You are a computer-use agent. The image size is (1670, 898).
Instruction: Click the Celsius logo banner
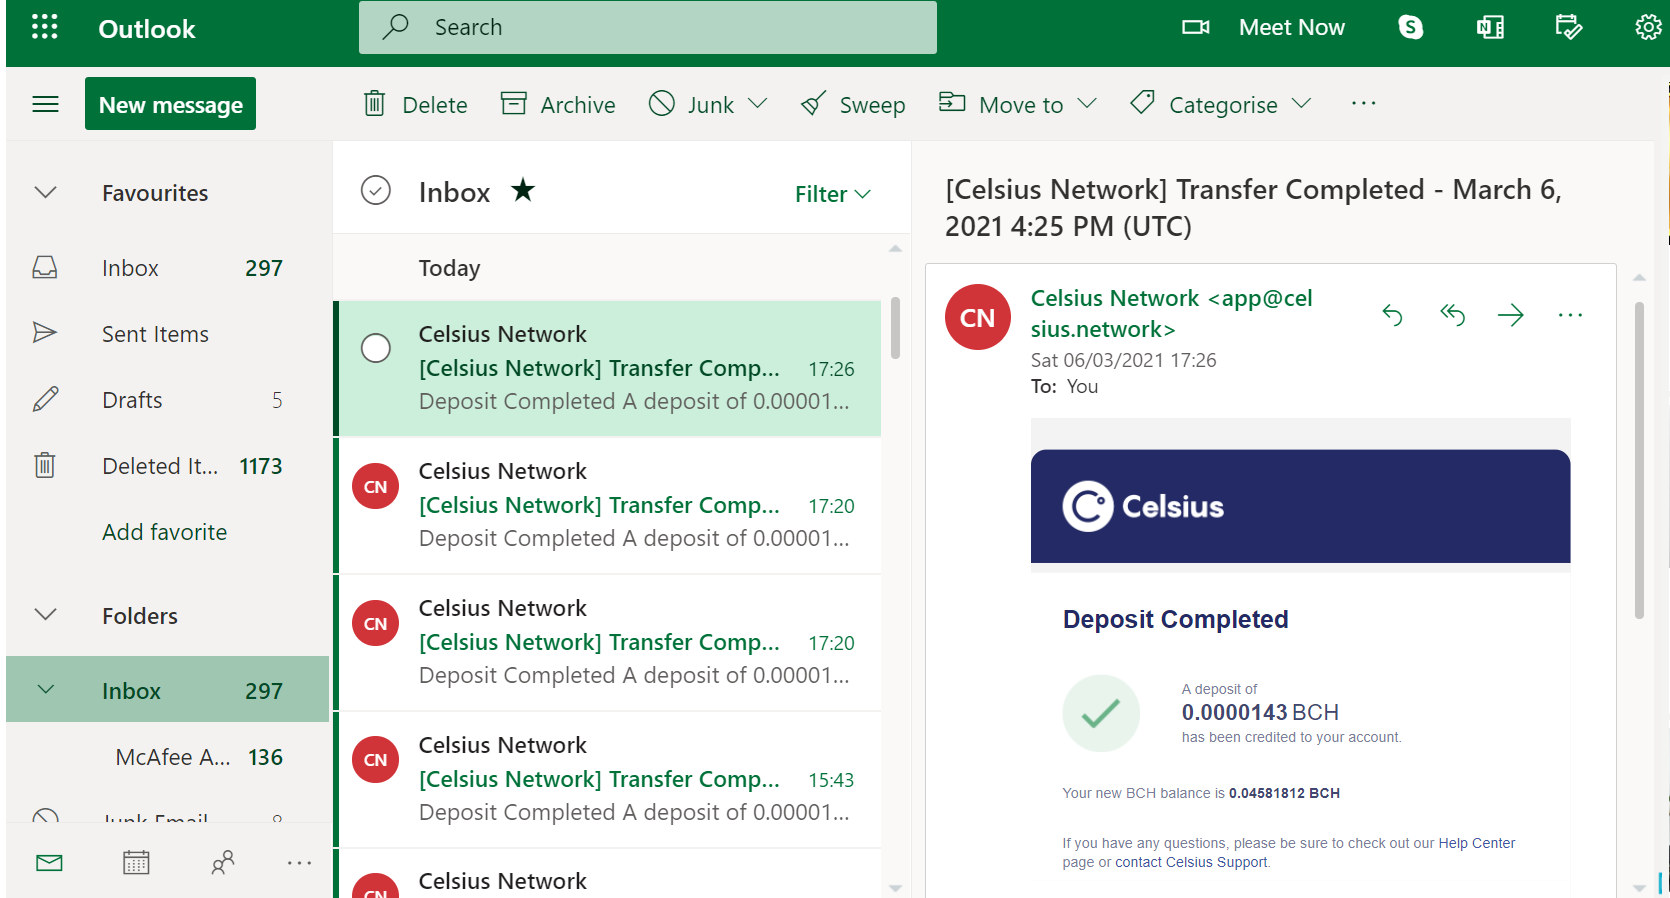click(1300, 506)
